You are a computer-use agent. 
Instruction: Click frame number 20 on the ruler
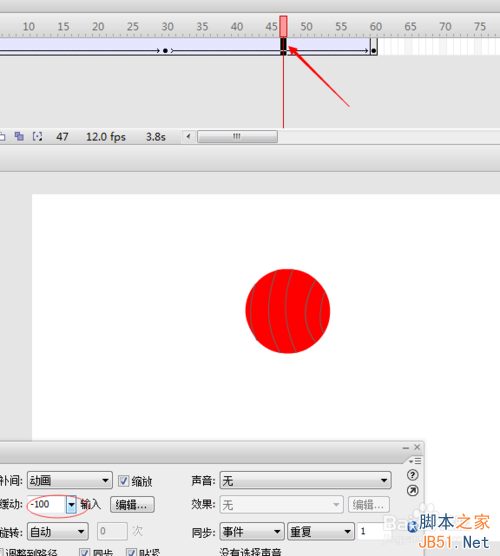tap(98, 26)
